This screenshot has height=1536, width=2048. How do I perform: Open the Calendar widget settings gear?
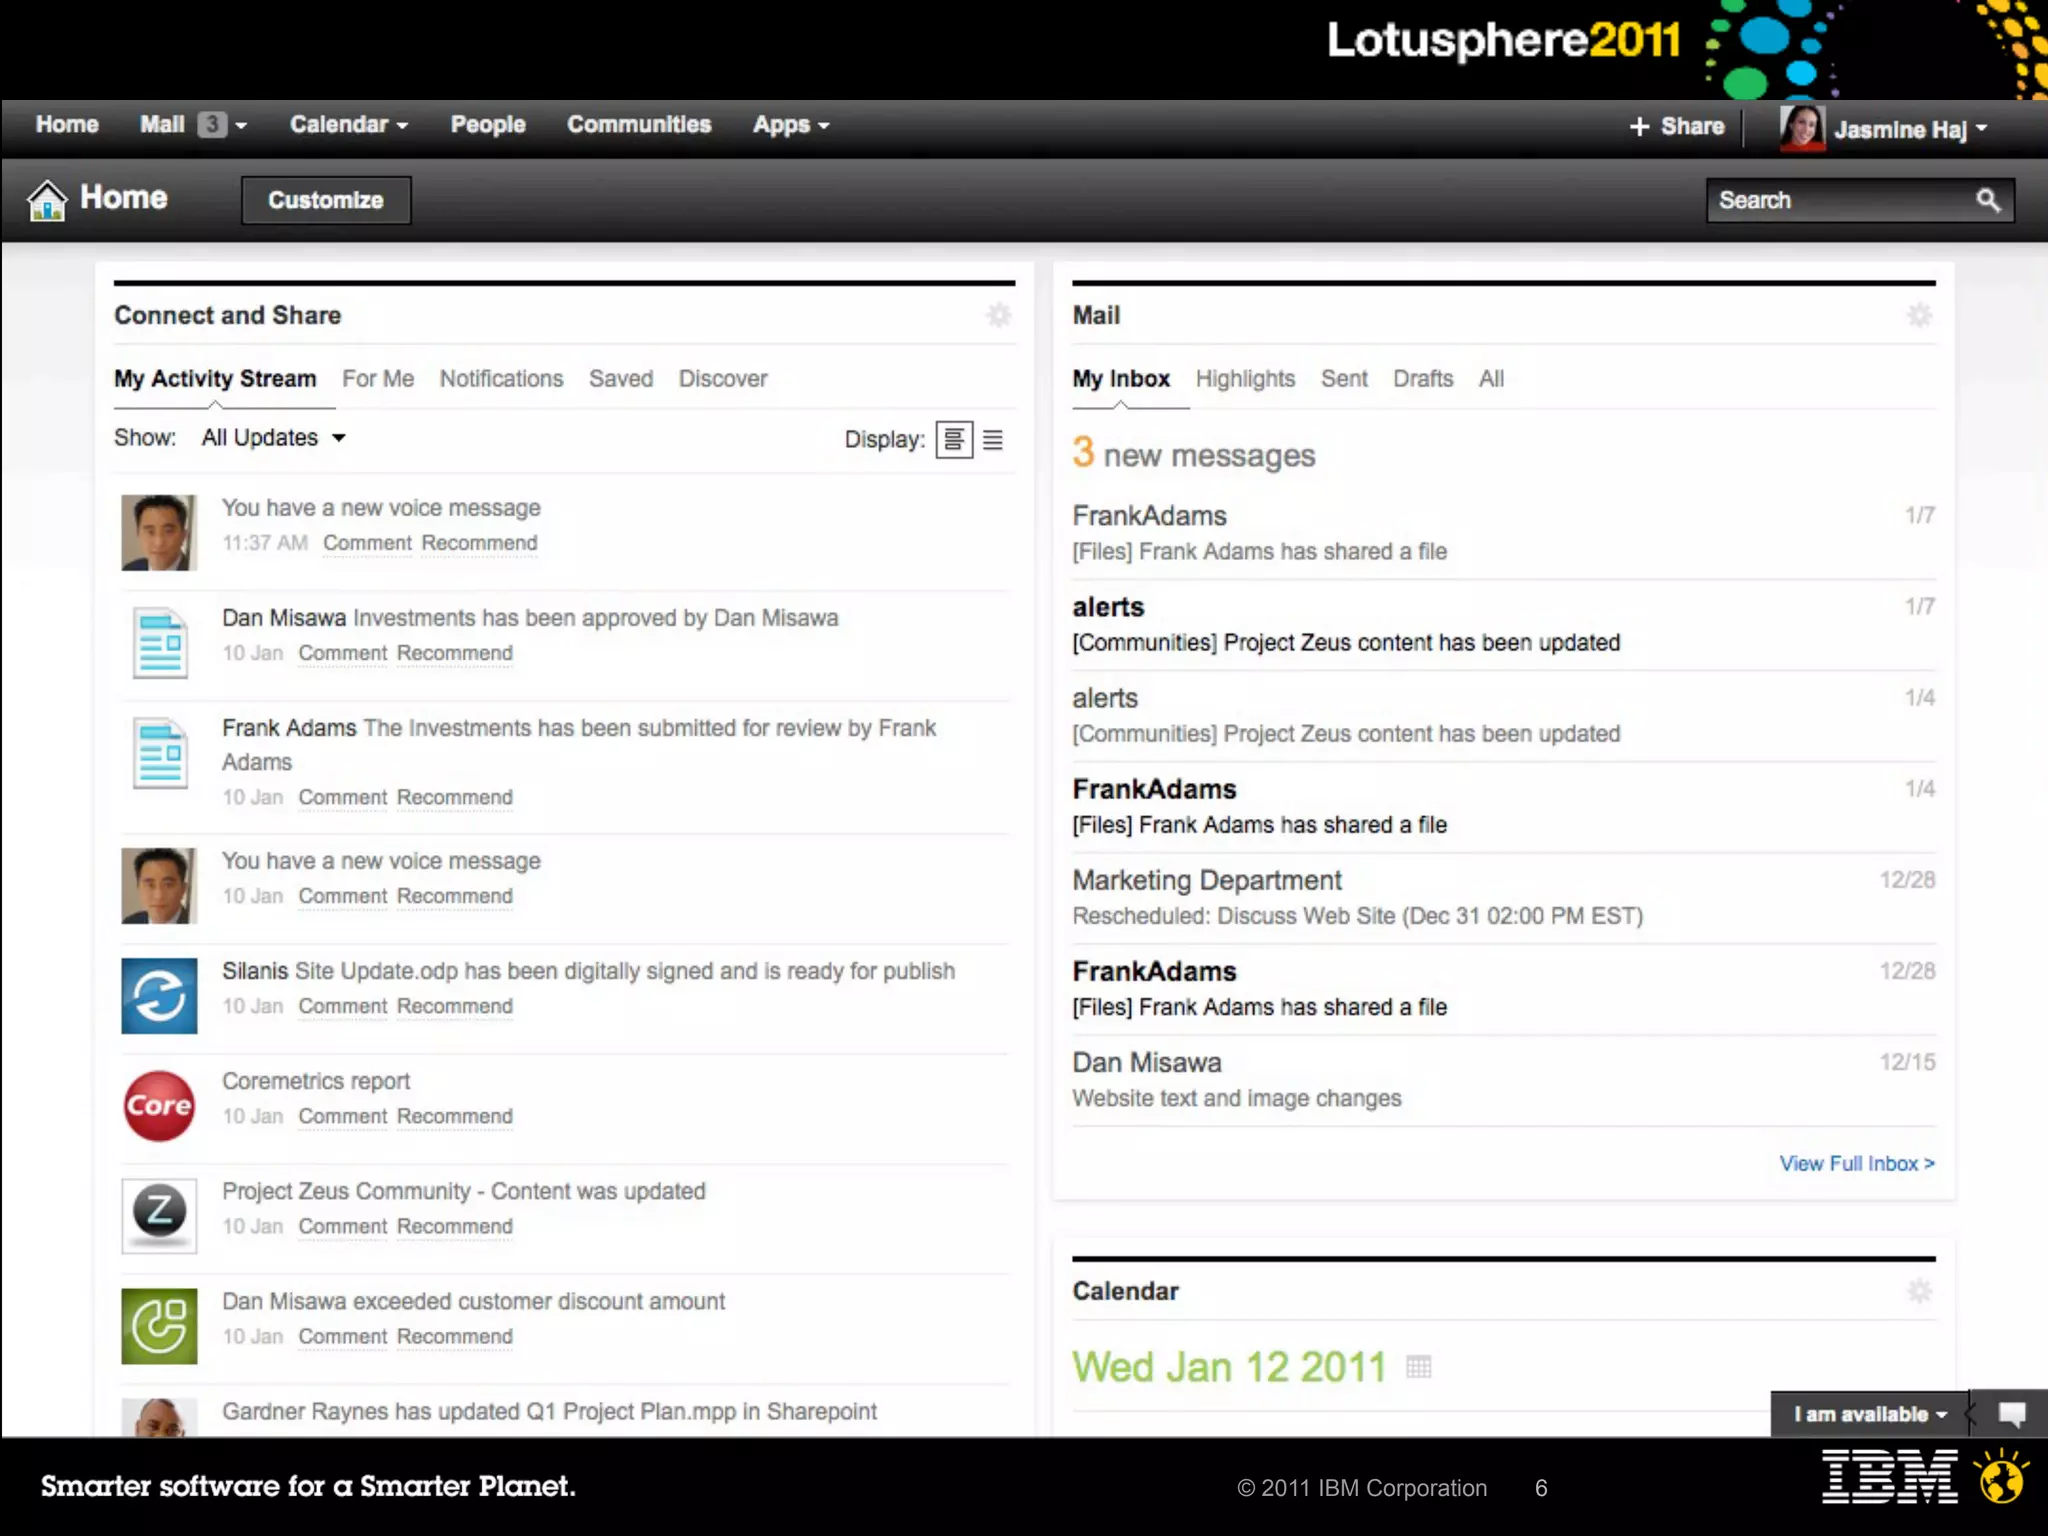click(x=1919, y=1291)
